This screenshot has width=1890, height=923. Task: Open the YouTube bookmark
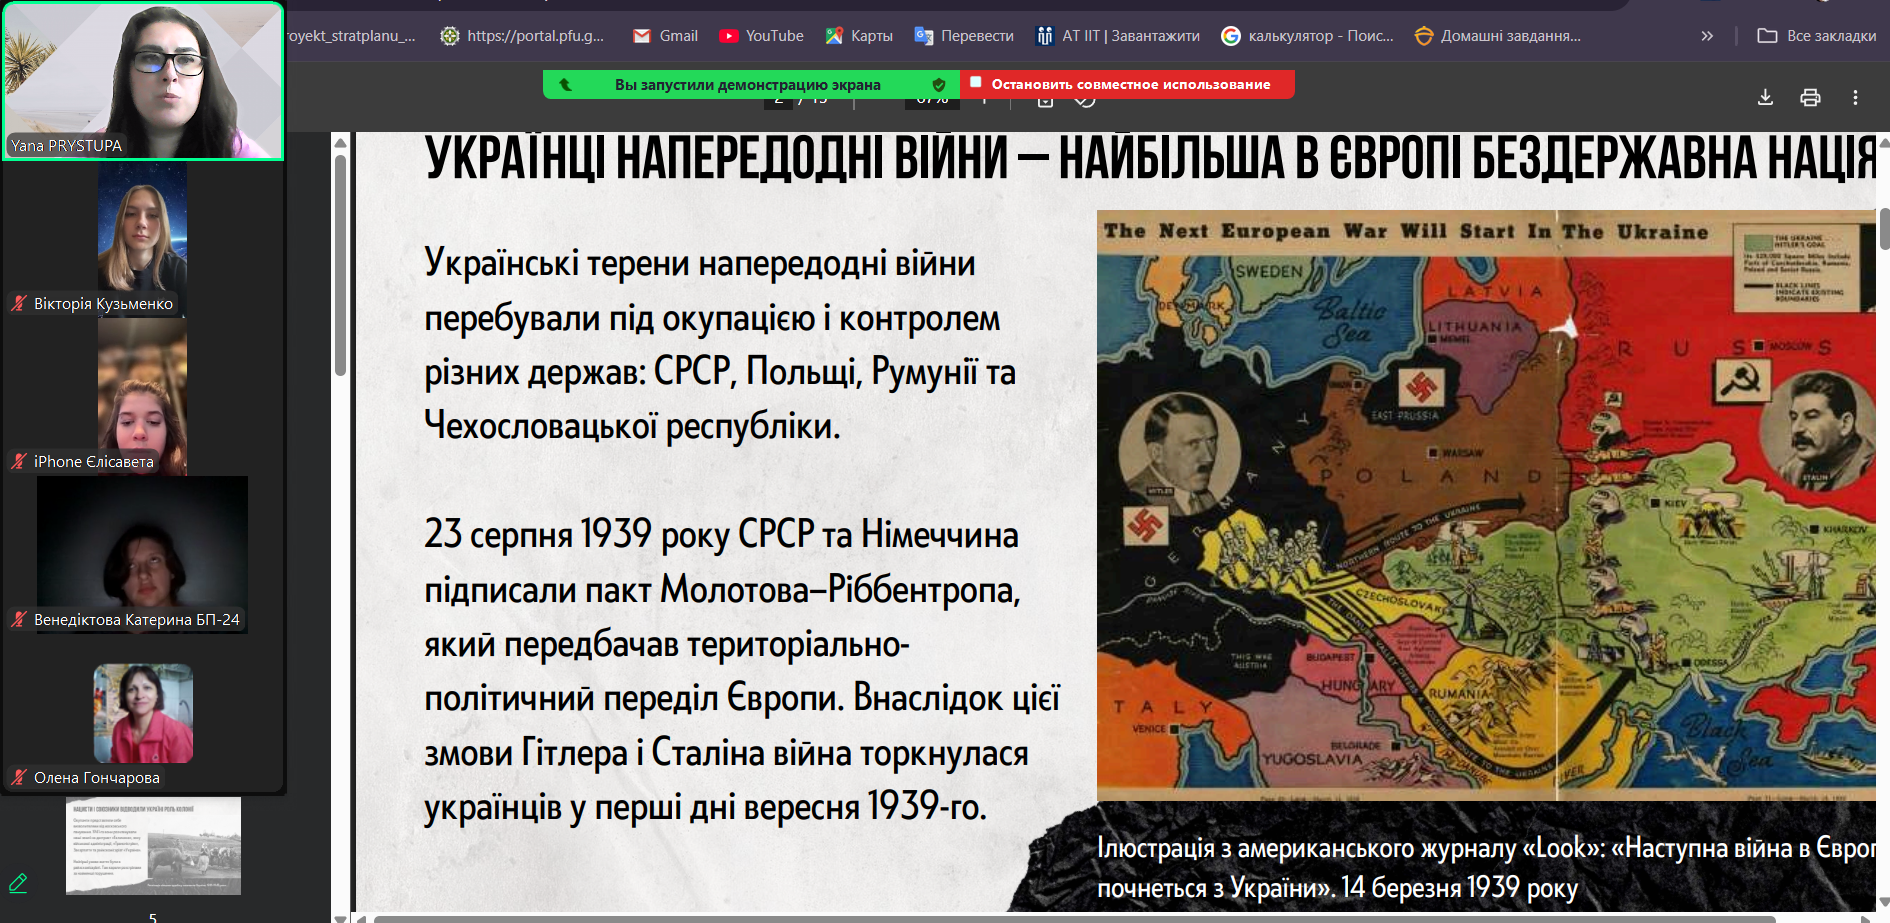point(762,36)
